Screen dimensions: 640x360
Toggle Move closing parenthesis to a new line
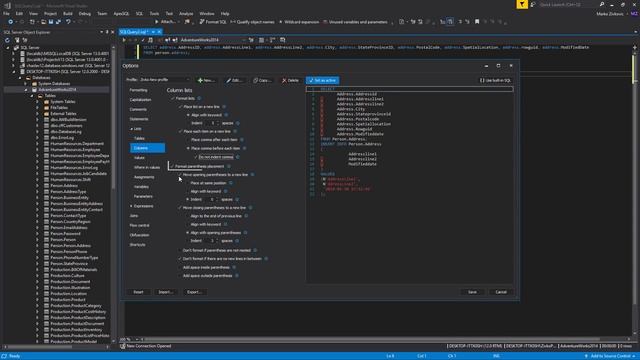point(180,208)
